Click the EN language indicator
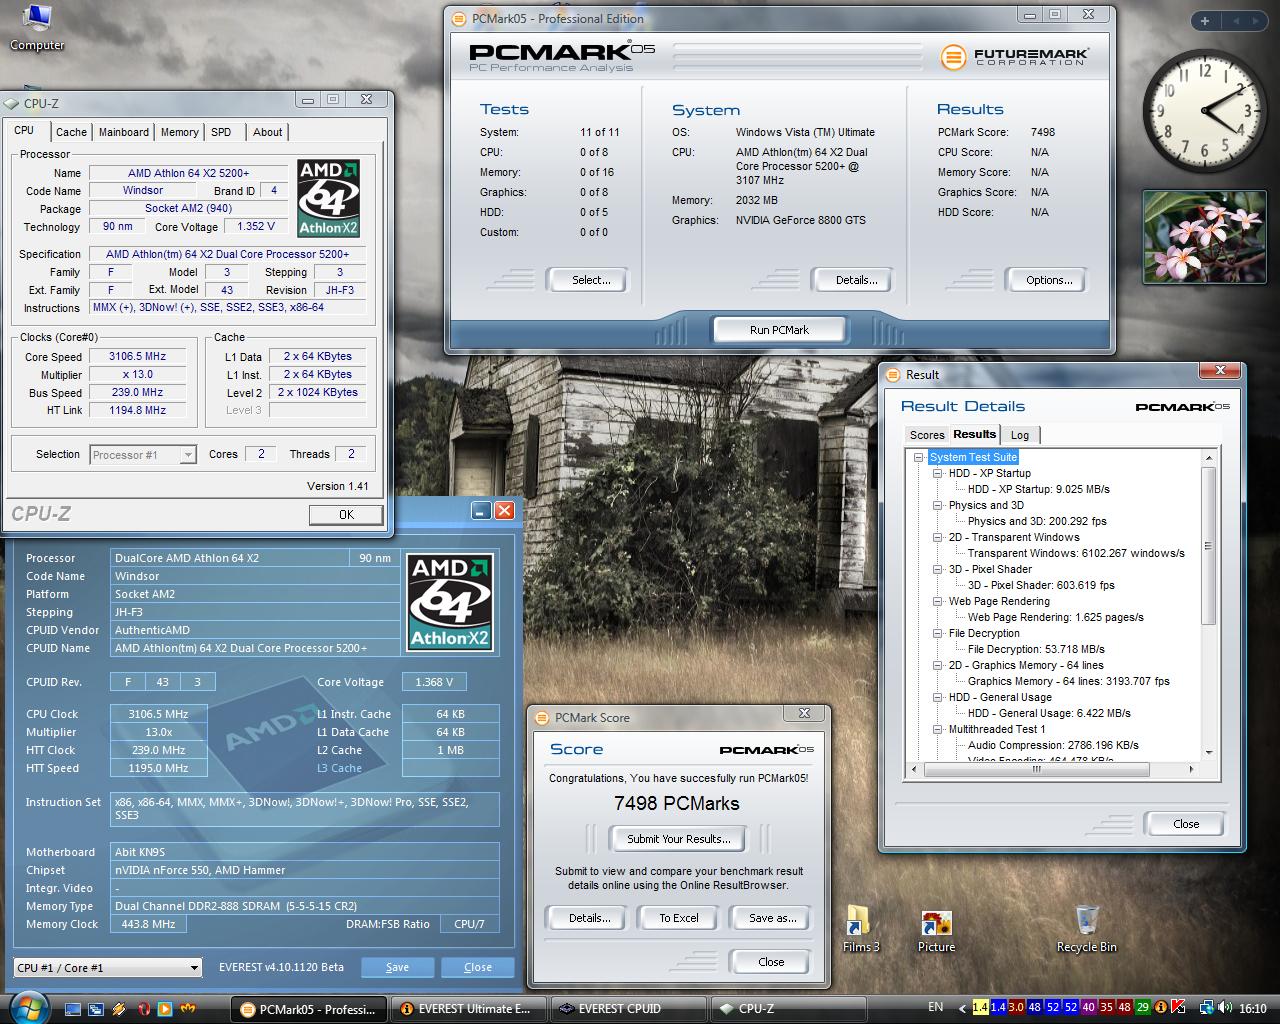 click(936, 1007)
